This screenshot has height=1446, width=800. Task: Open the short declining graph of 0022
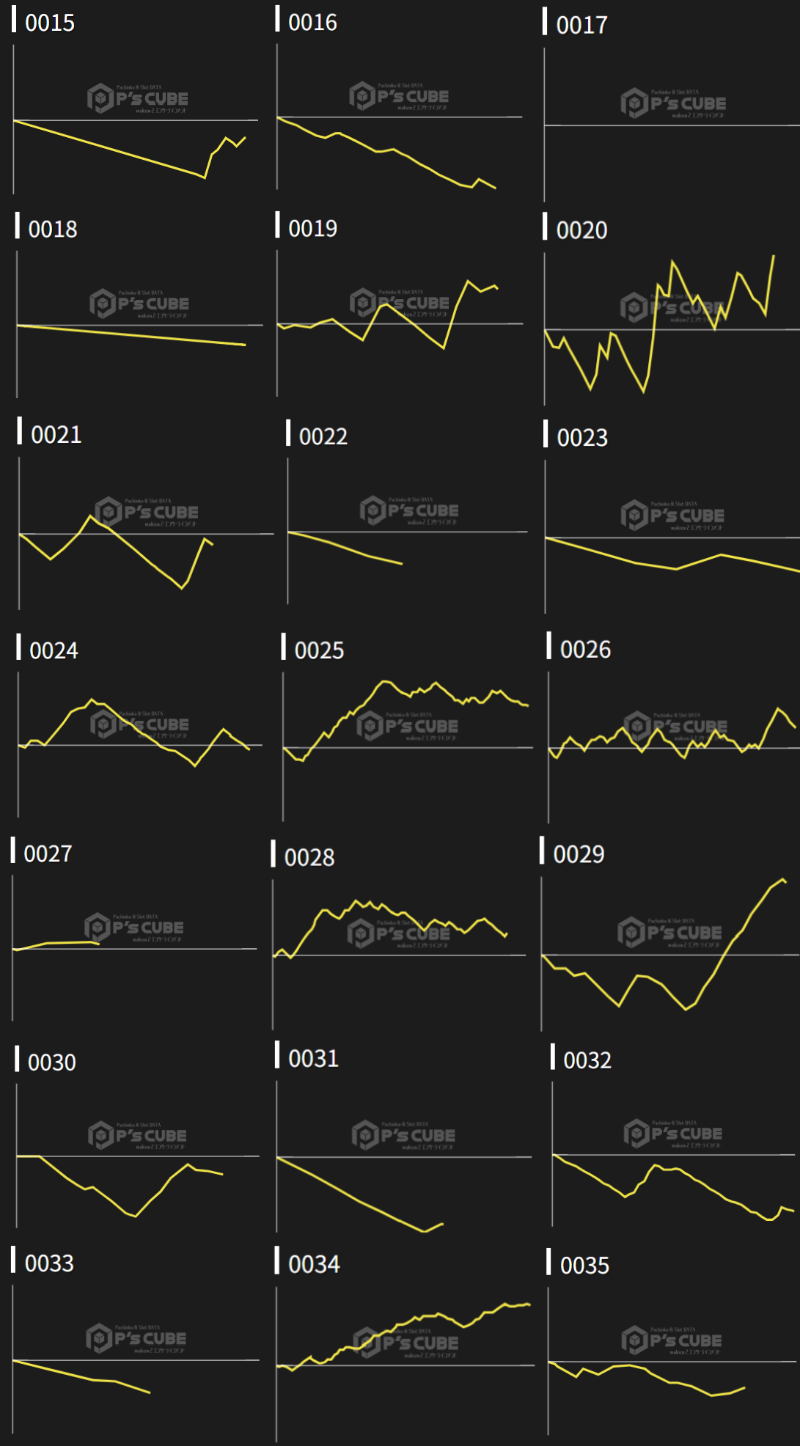pos(405,530)
